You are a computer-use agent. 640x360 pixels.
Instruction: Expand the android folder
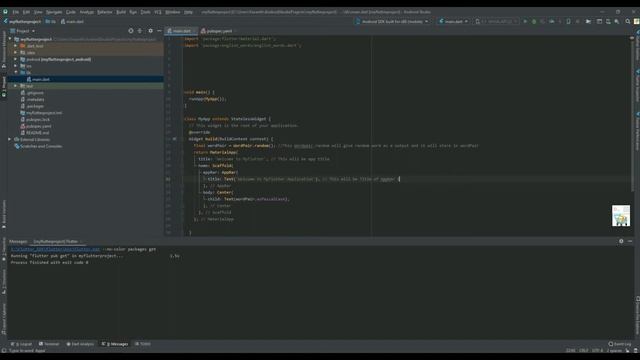(x=16, y=59)
